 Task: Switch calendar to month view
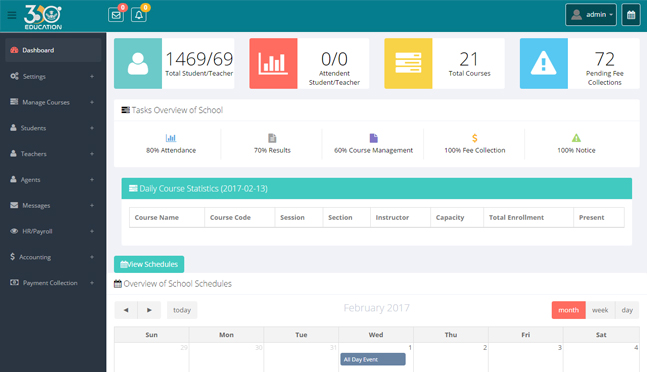(569, 310)
